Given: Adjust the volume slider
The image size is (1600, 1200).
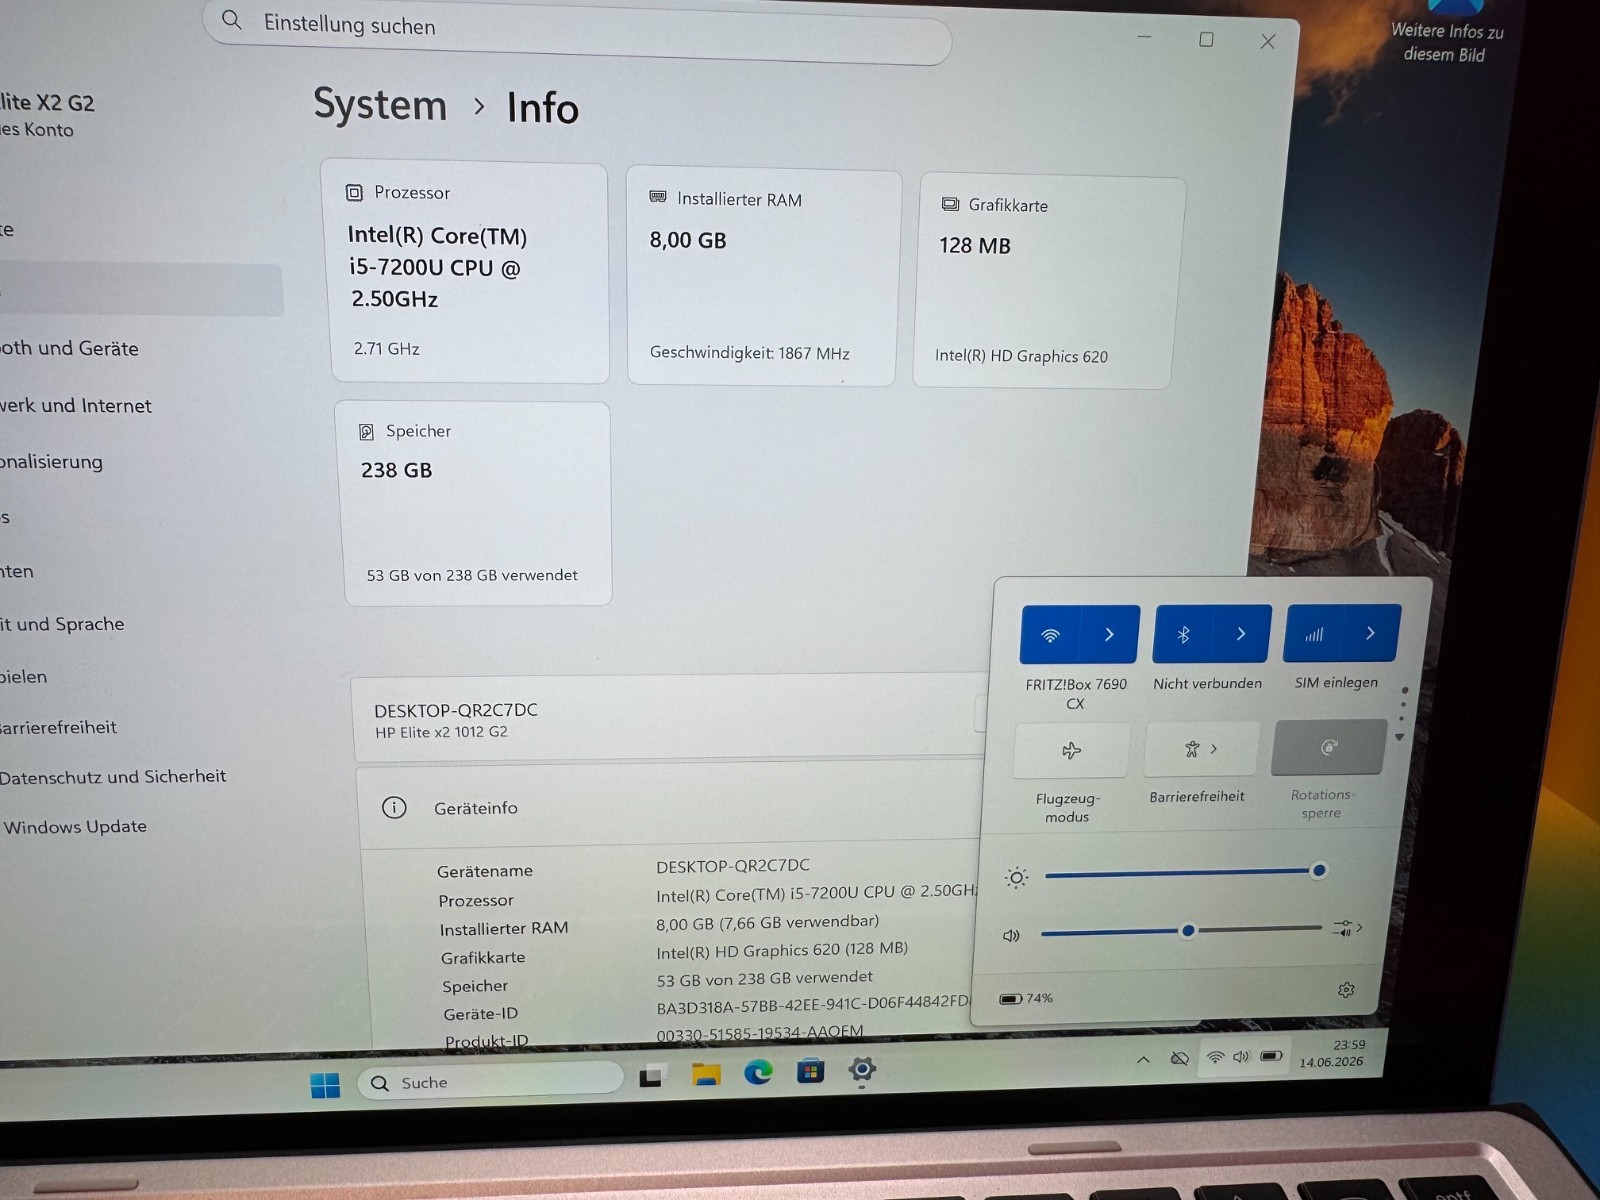Looking at the screenshot, I should click(x=1182, y=930).
